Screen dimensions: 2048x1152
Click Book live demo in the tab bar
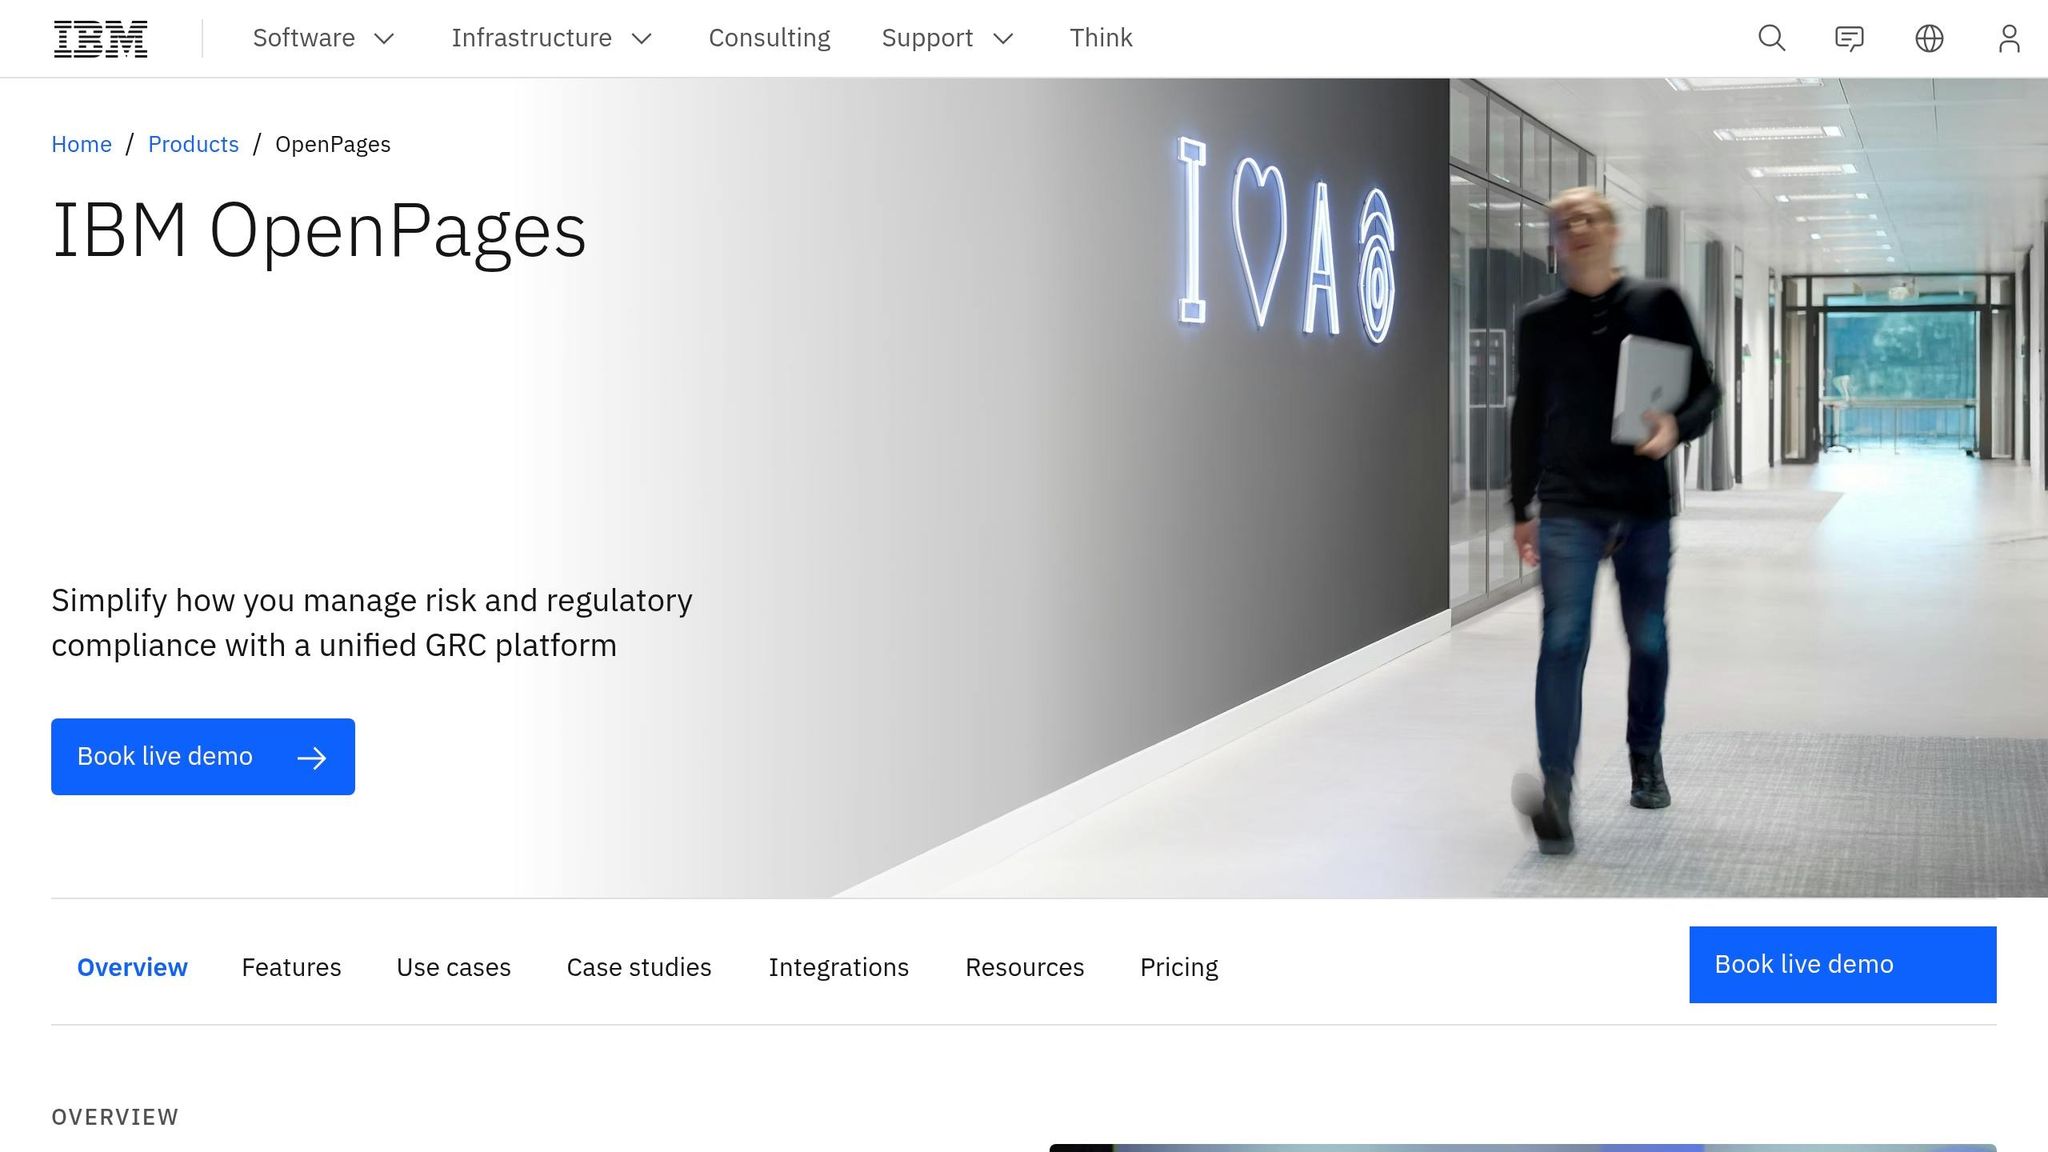click(x=1842, y=964)
